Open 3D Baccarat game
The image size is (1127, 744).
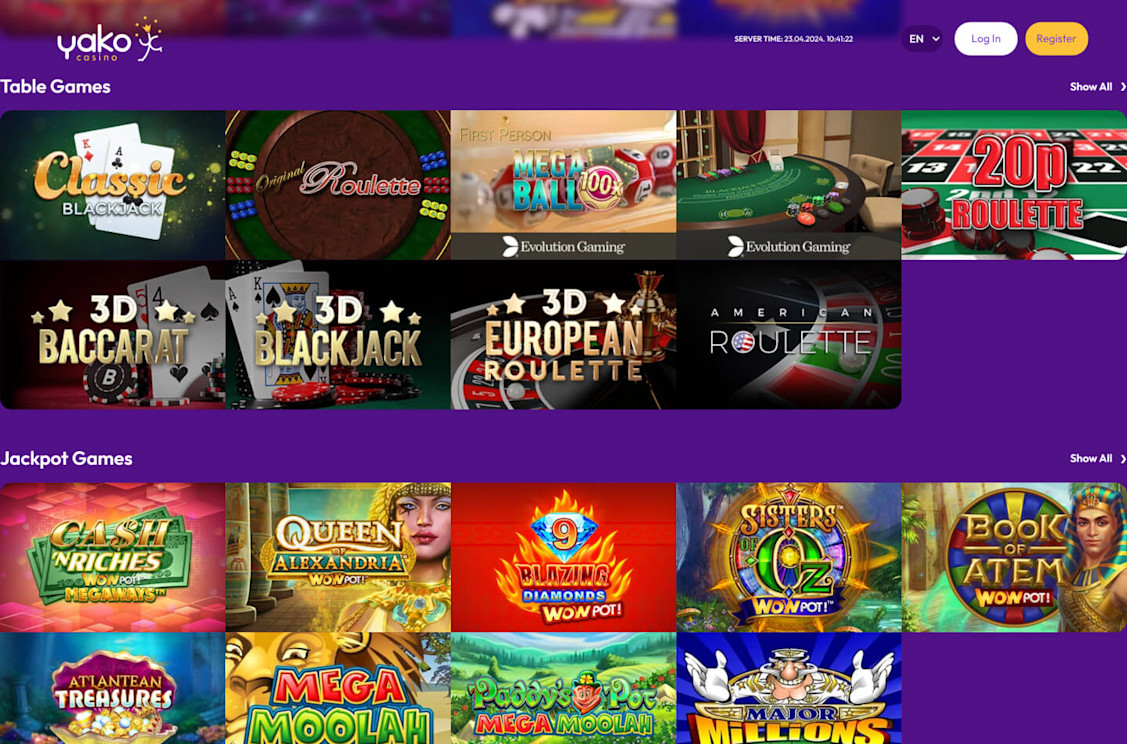113,335
